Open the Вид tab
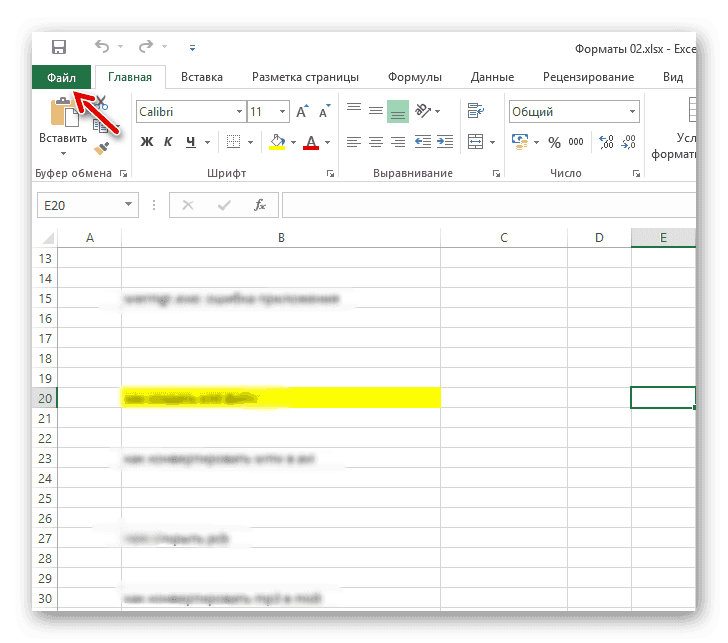The image size is (728, 643). pyautogui.click(x=673, y=77)
